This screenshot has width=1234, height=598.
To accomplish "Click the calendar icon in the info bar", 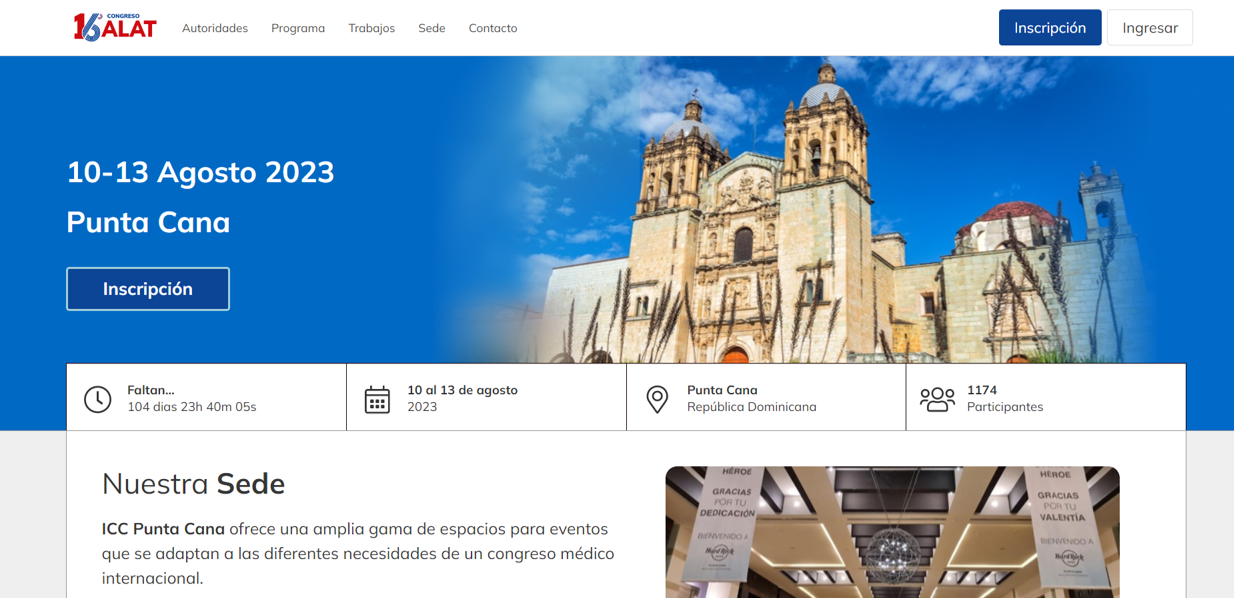I will [x=377, y=399].
